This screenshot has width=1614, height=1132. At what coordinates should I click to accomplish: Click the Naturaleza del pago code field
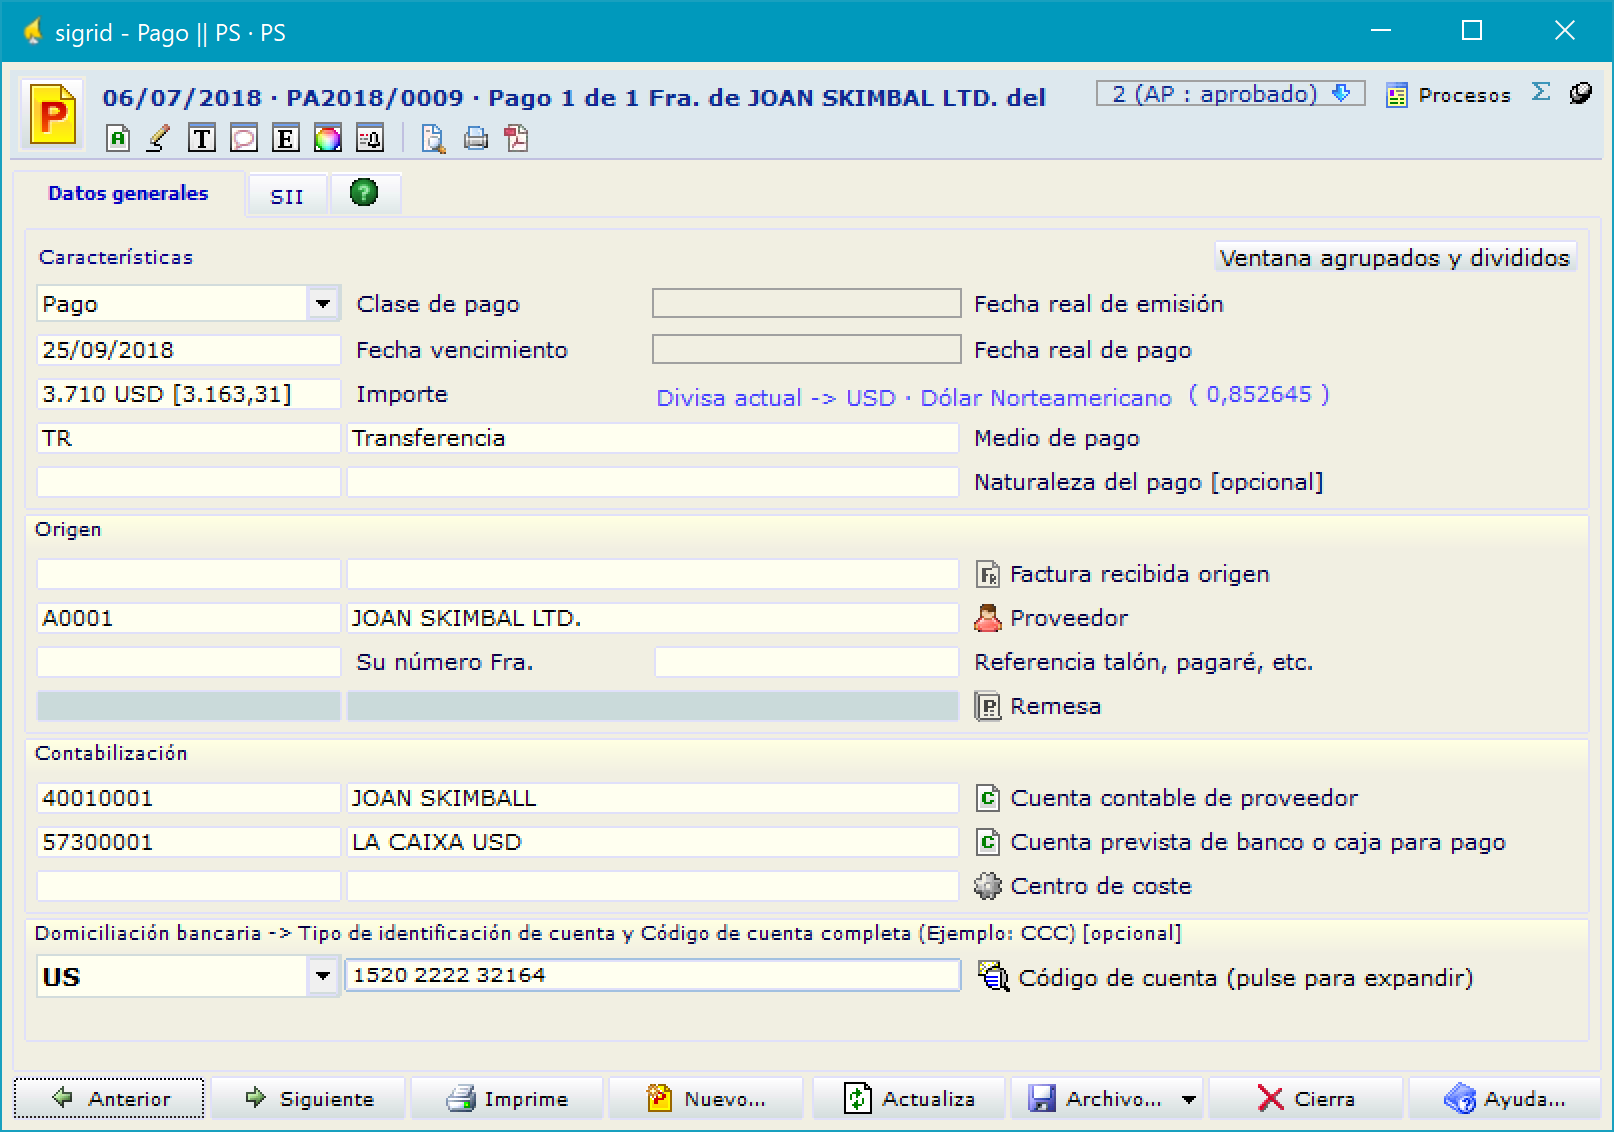189,482
